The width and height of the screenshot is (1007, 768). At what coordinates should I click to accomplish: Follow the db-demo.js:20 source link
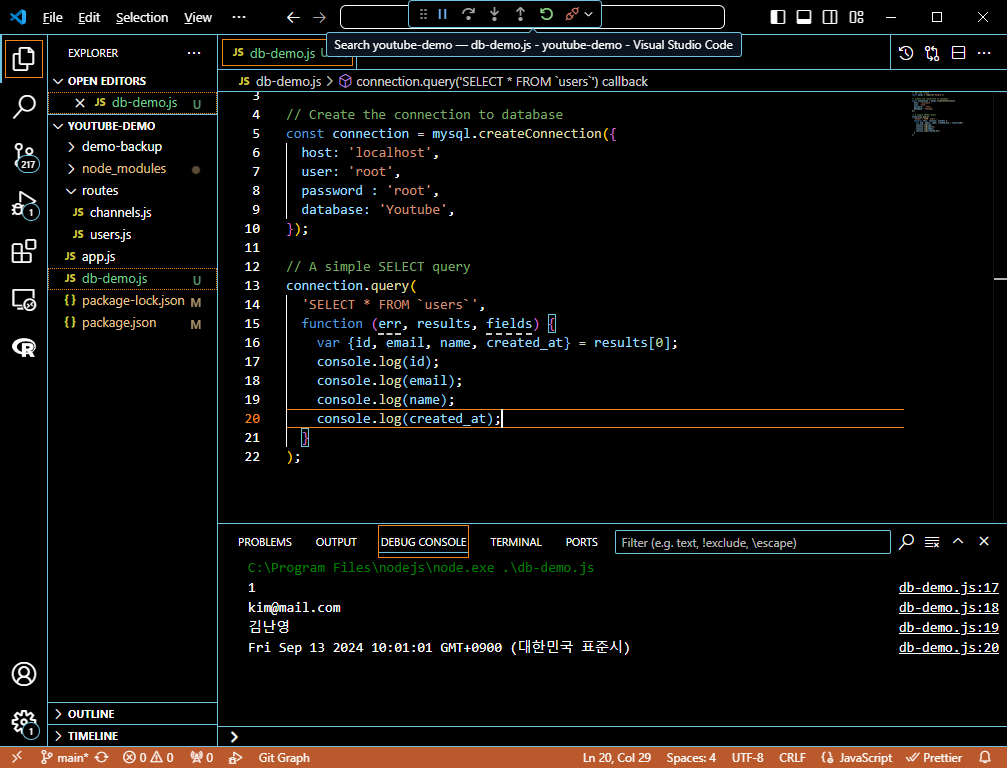pos(949,647)
